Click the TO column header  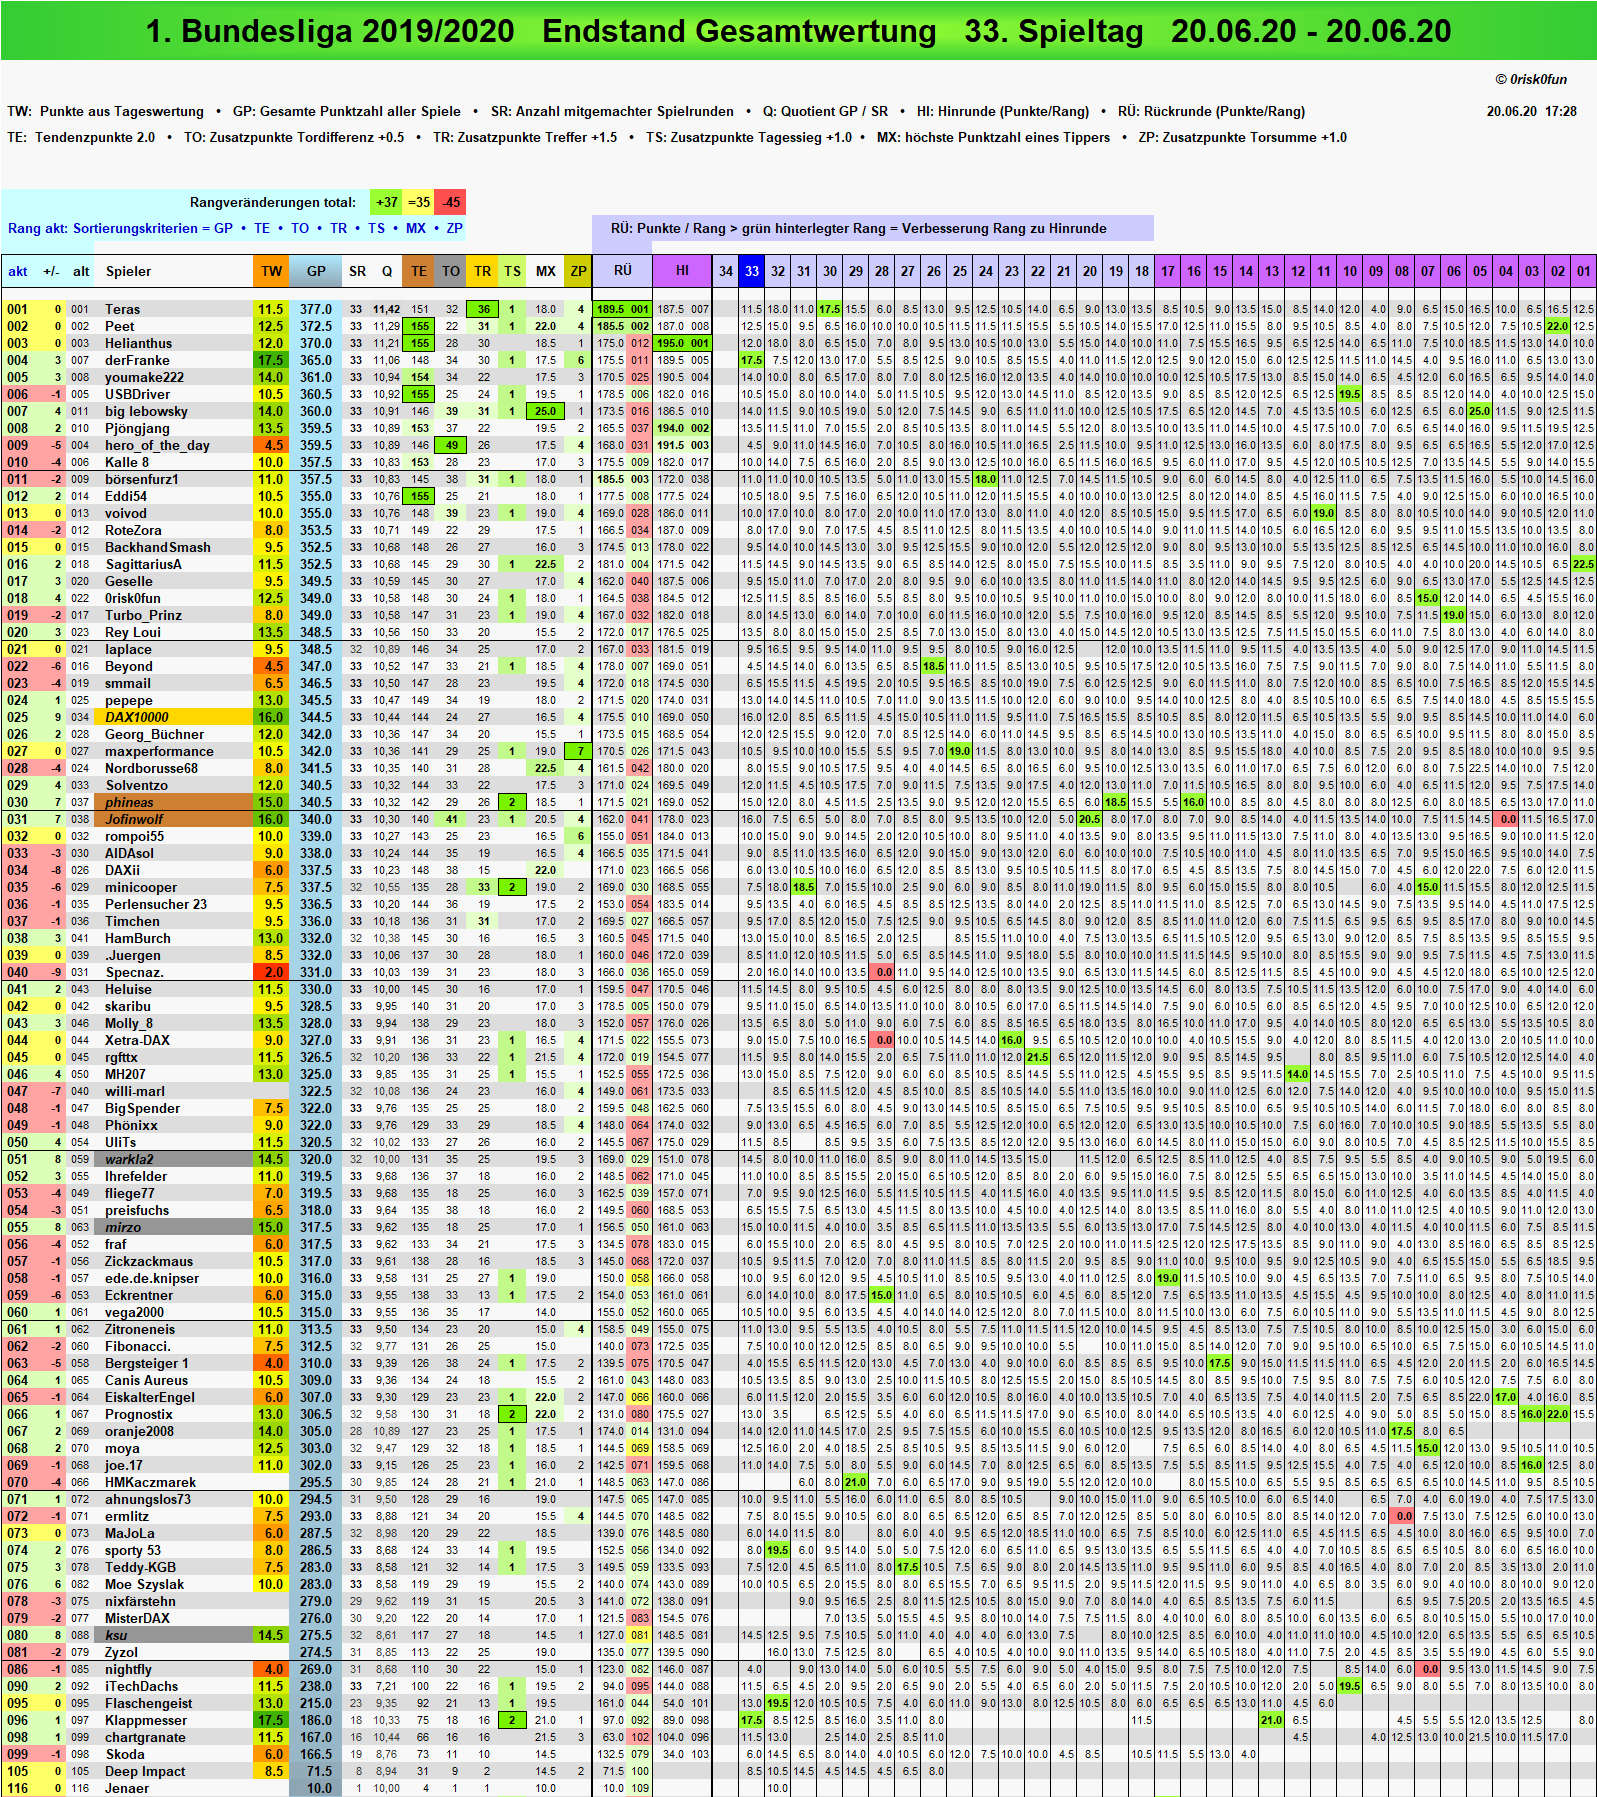(x=451, y=271)
